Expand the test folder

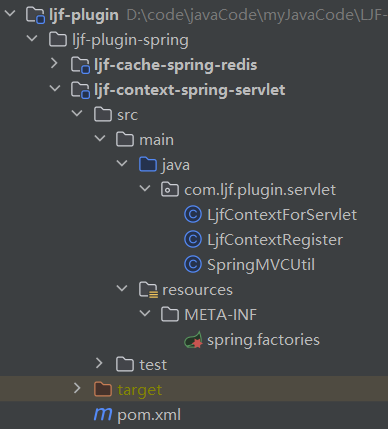[x=99, y=363]
